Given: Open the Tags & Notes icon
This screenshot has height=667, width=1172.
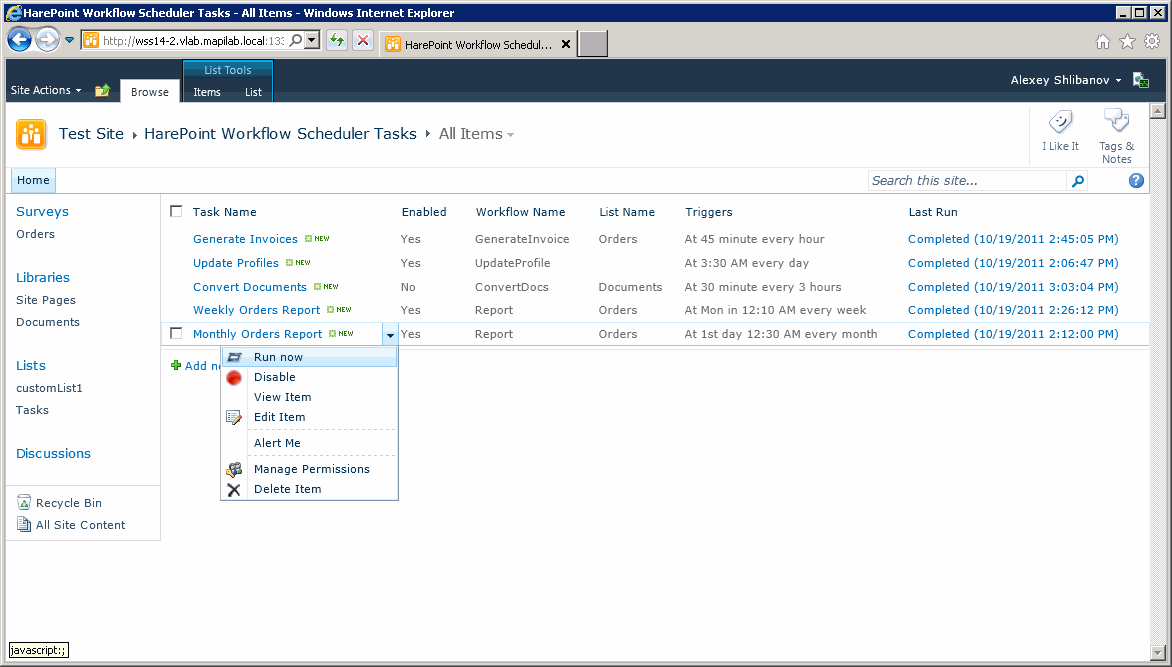Looking at the screenshot, I should pos(1116,121).
